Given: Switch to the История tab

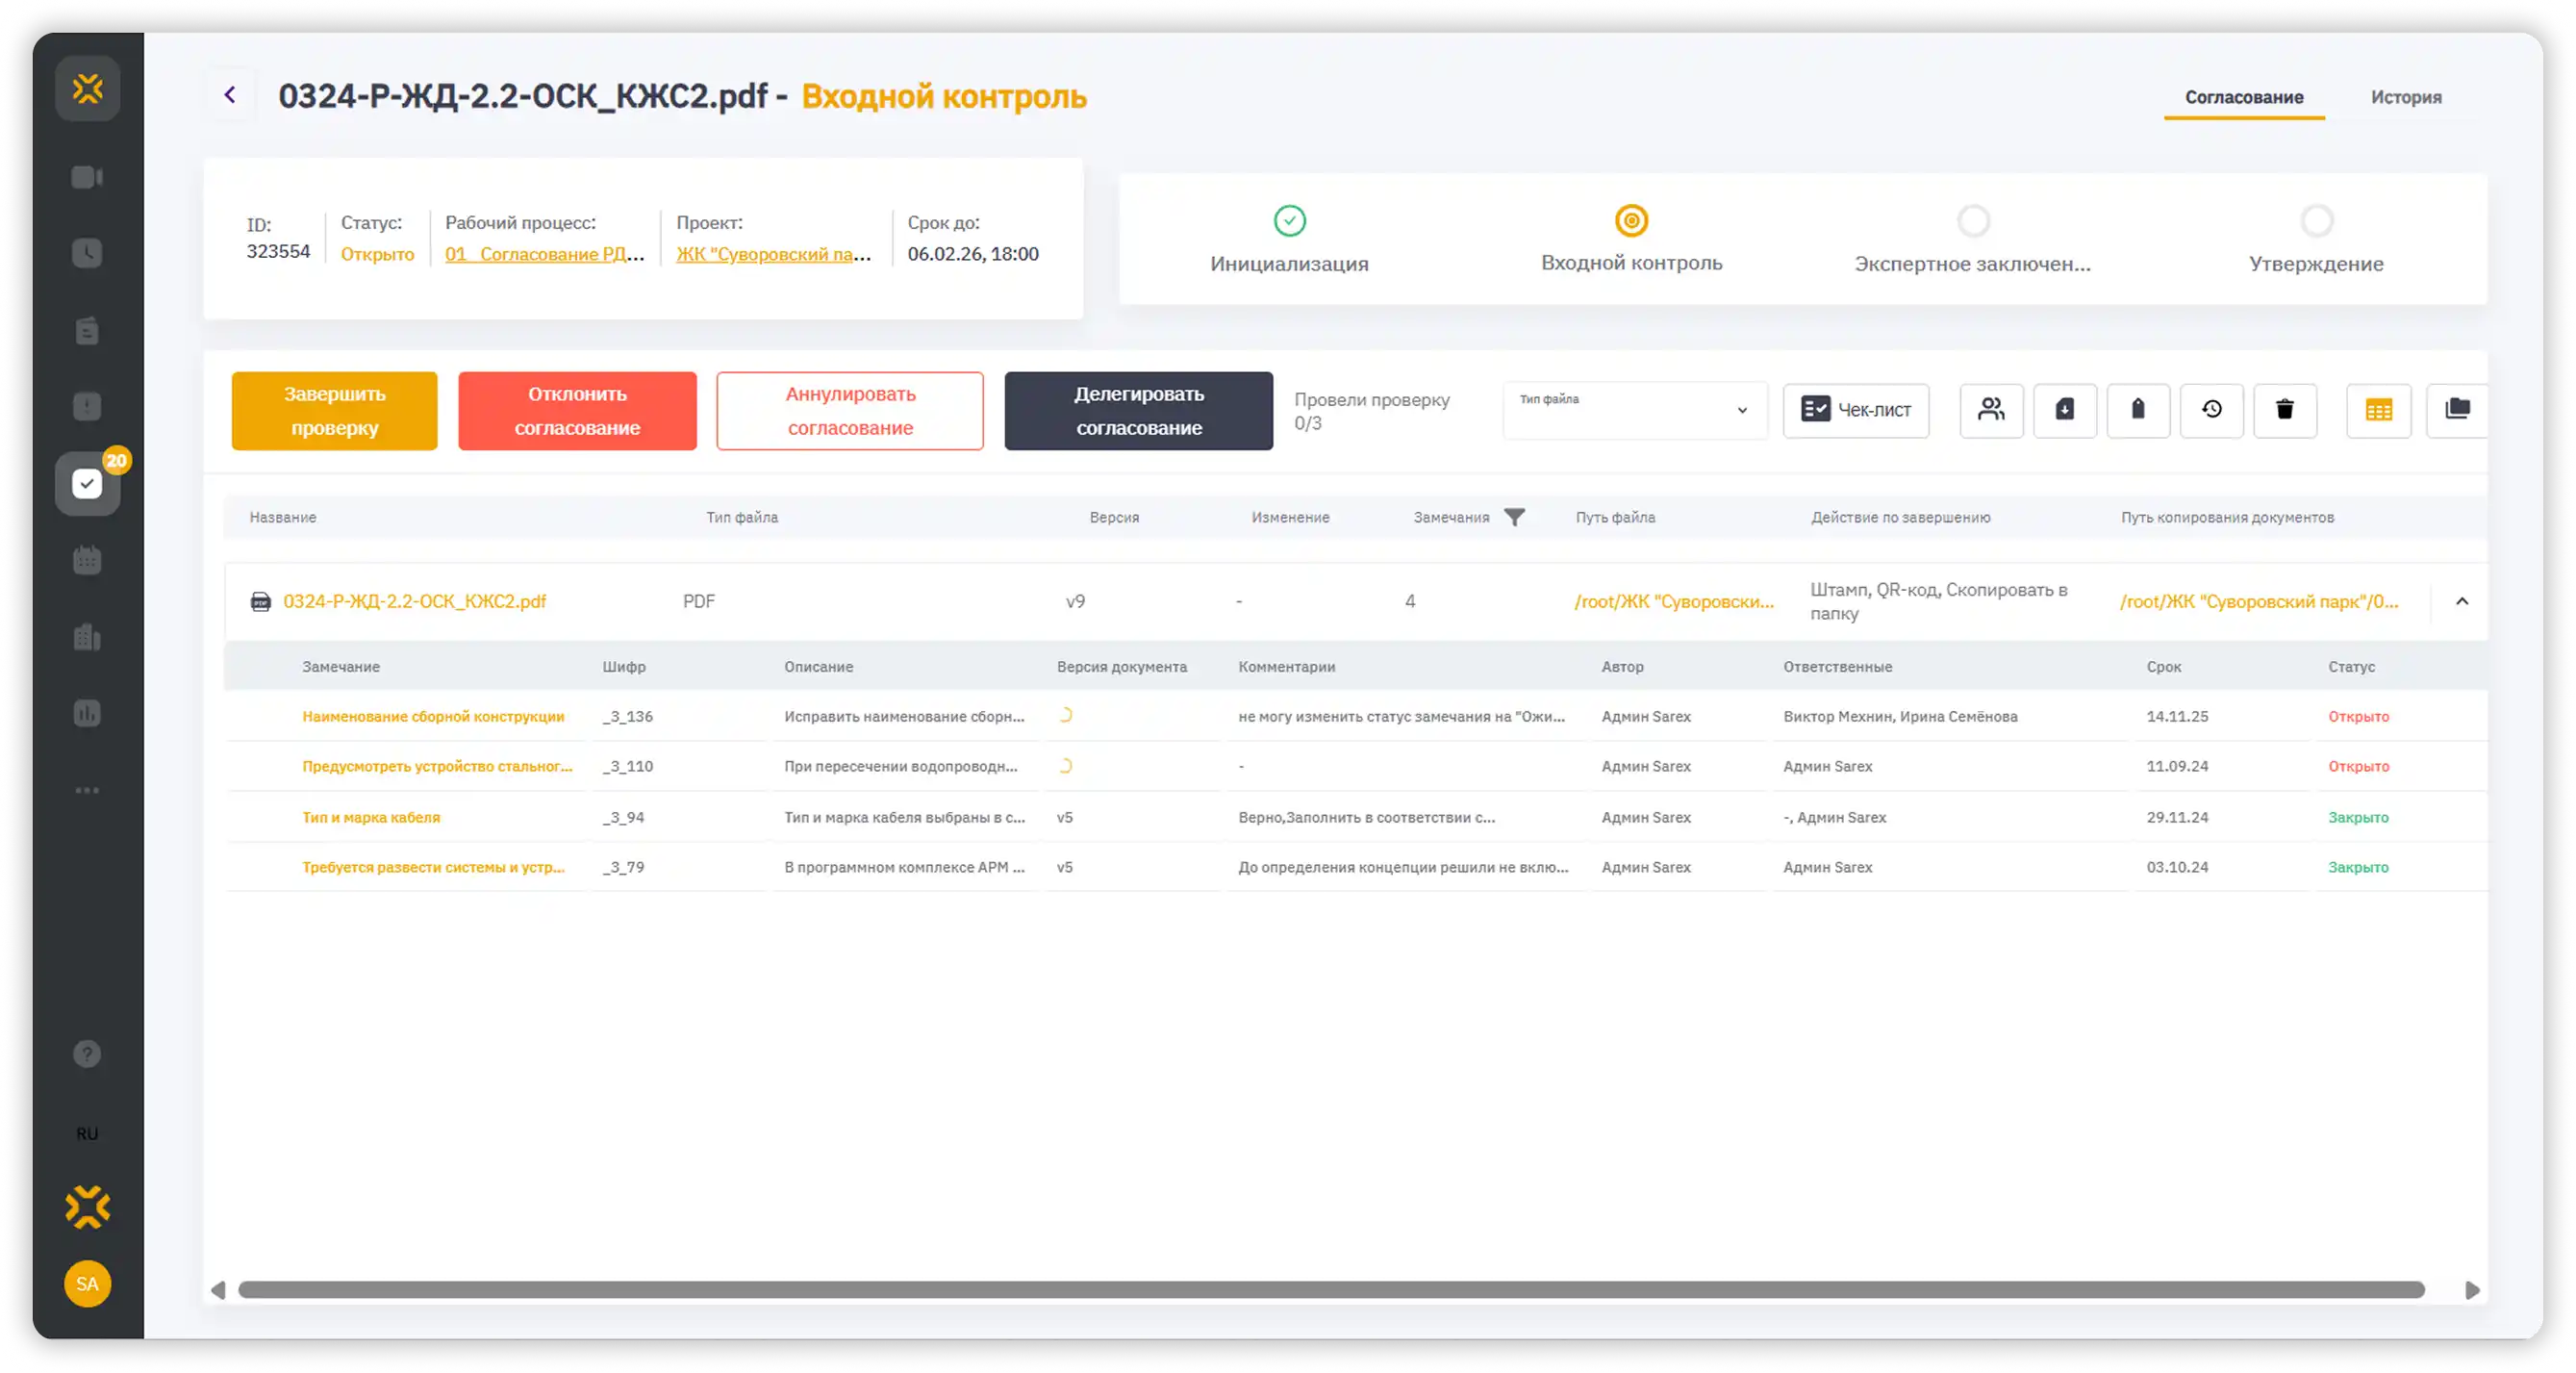Looking at the screenshot, I should pos(2405,97).
